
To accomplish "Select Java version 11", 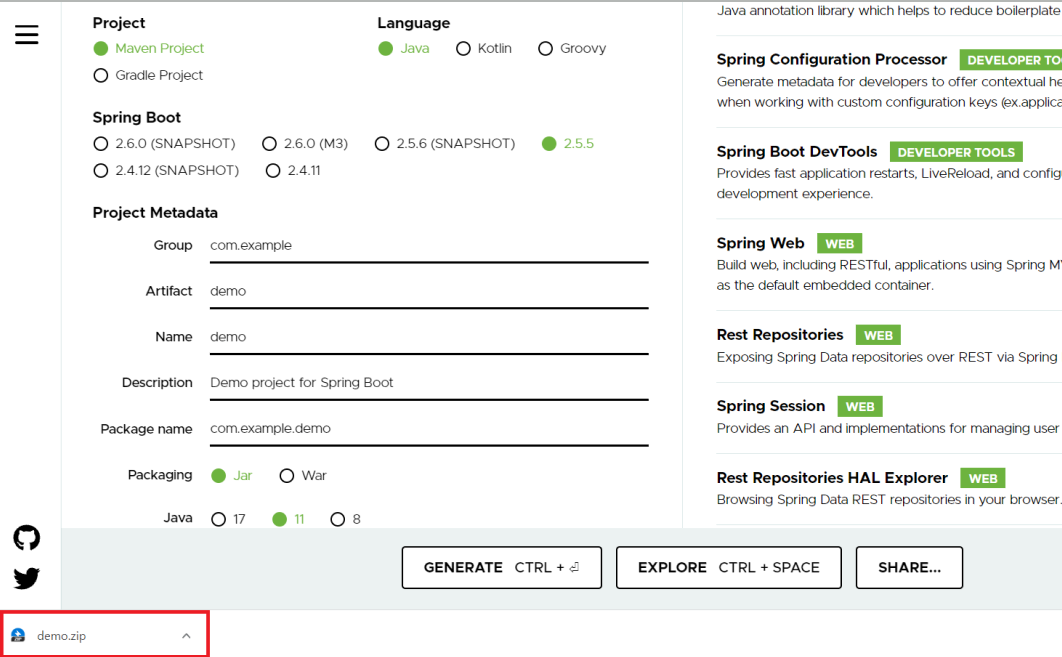I will [x=288, y=519].
